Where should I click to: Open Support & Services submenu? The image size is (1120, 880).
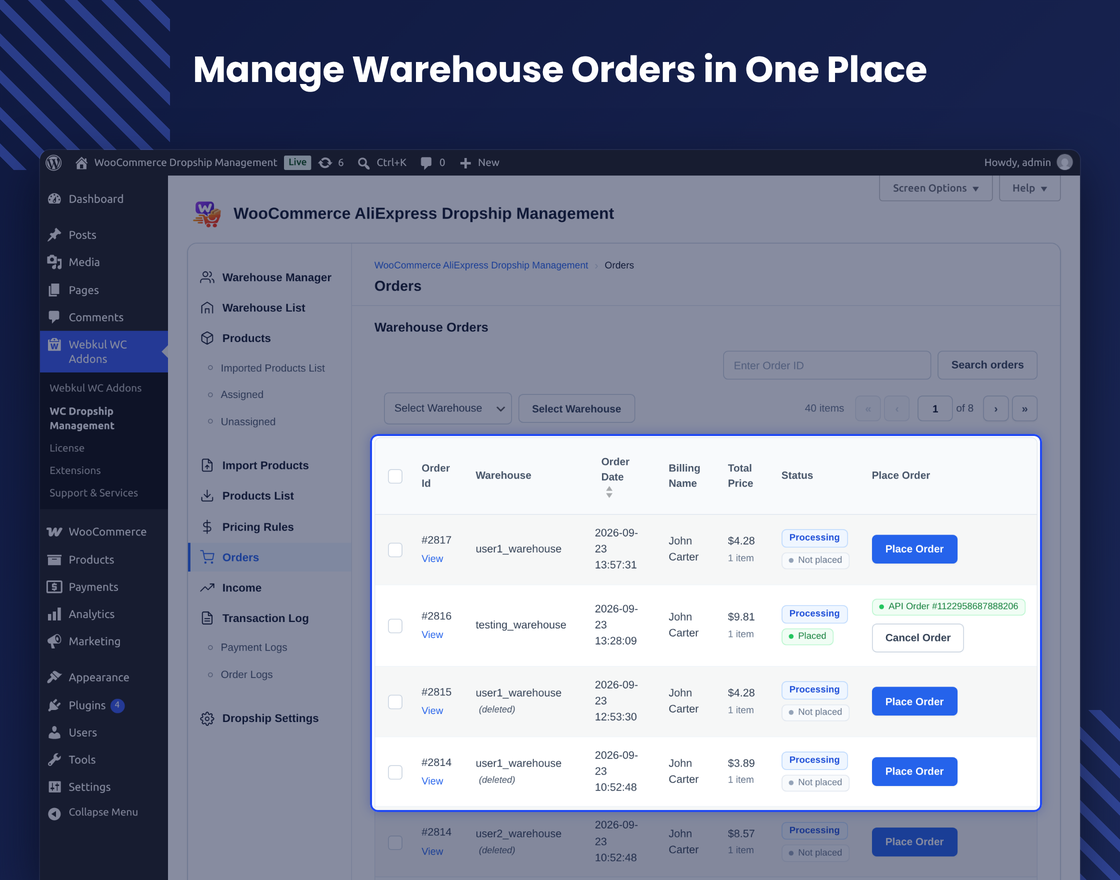pos(94,493)
